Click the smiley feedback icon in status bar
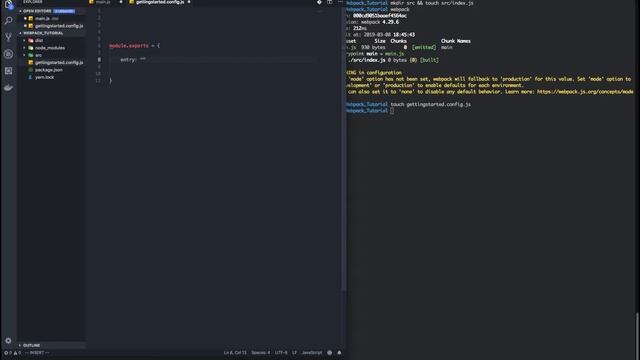This screenshot has height=360, width=640. coord(329,353)
